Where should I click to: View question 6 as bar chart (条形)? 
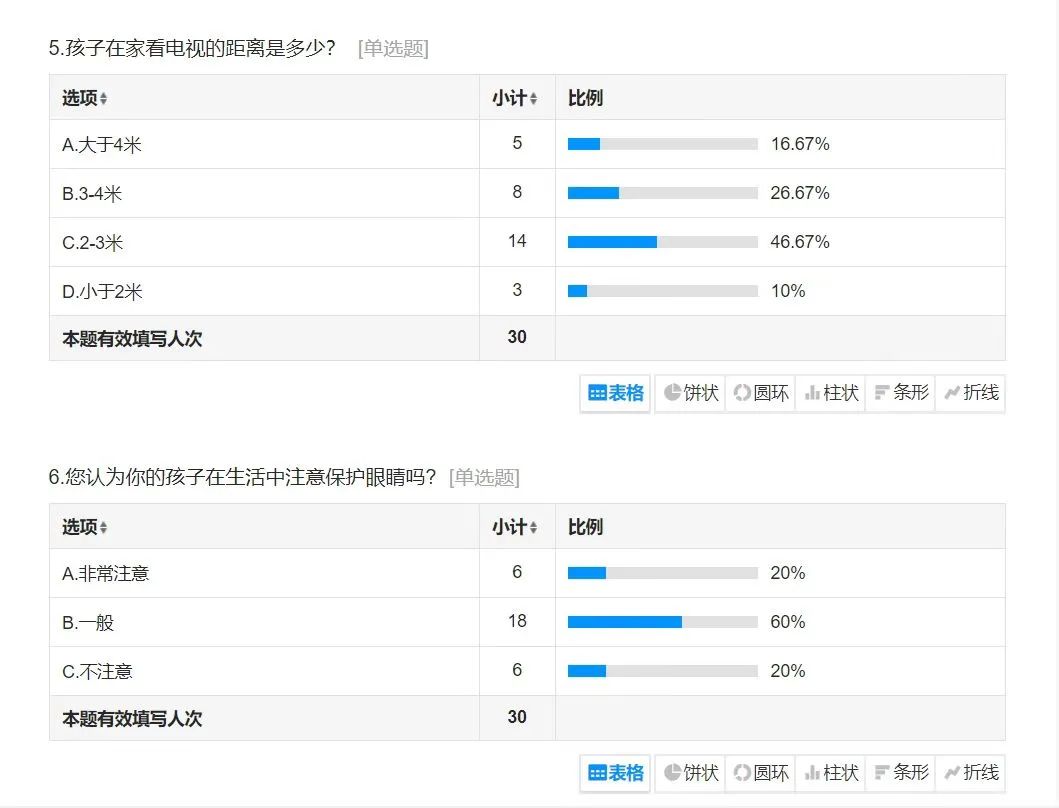[901, 773]
